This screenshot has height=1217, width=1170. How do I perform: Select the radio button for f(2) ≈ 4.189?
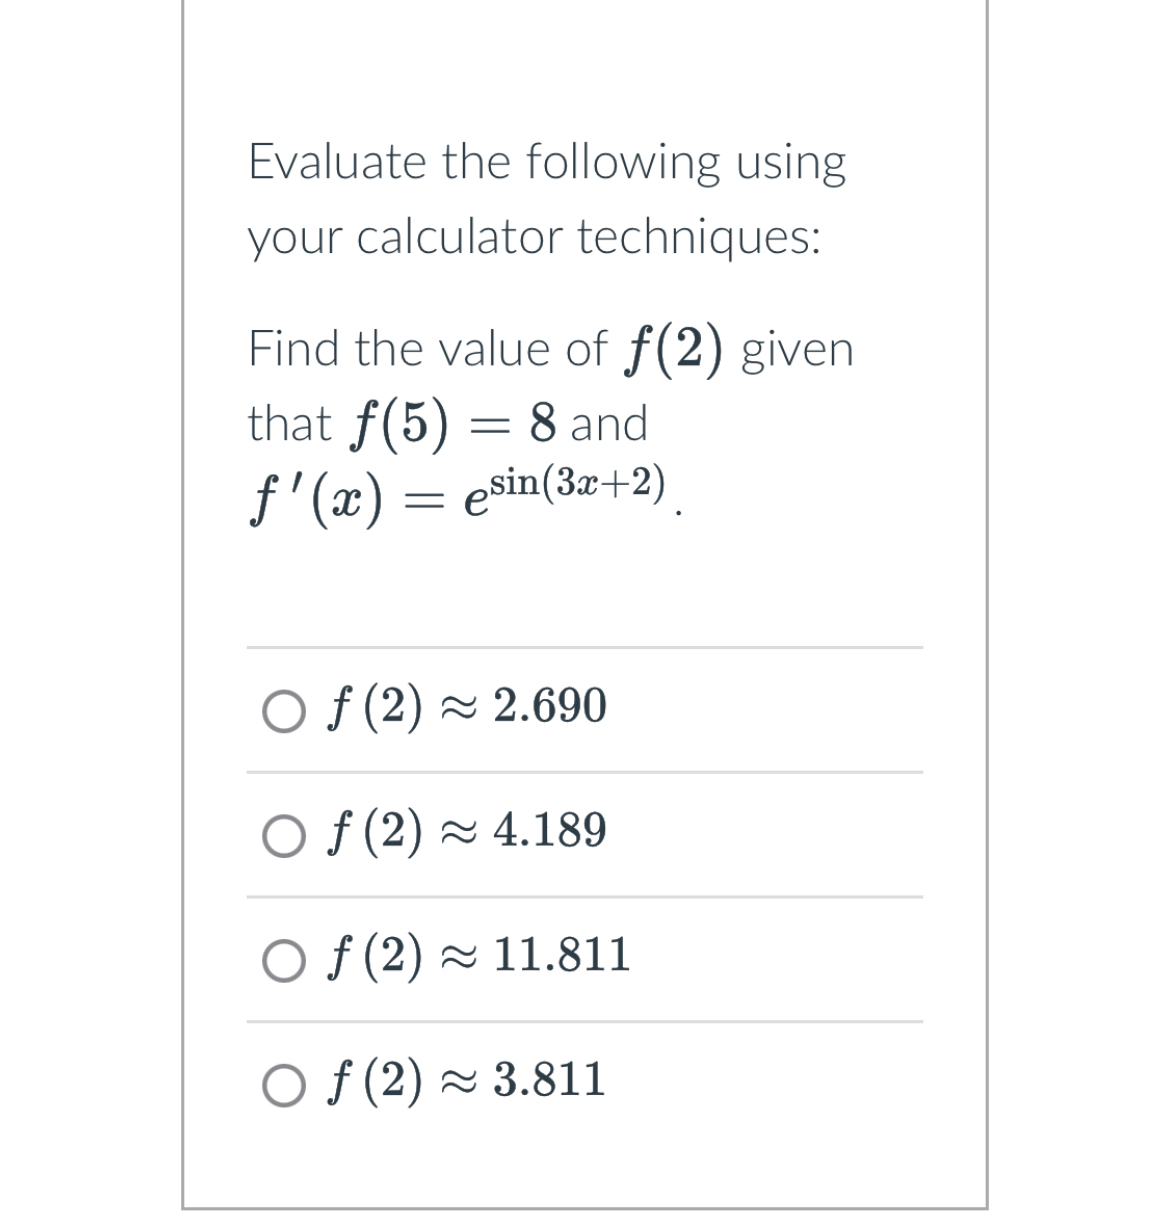[283, 834]
